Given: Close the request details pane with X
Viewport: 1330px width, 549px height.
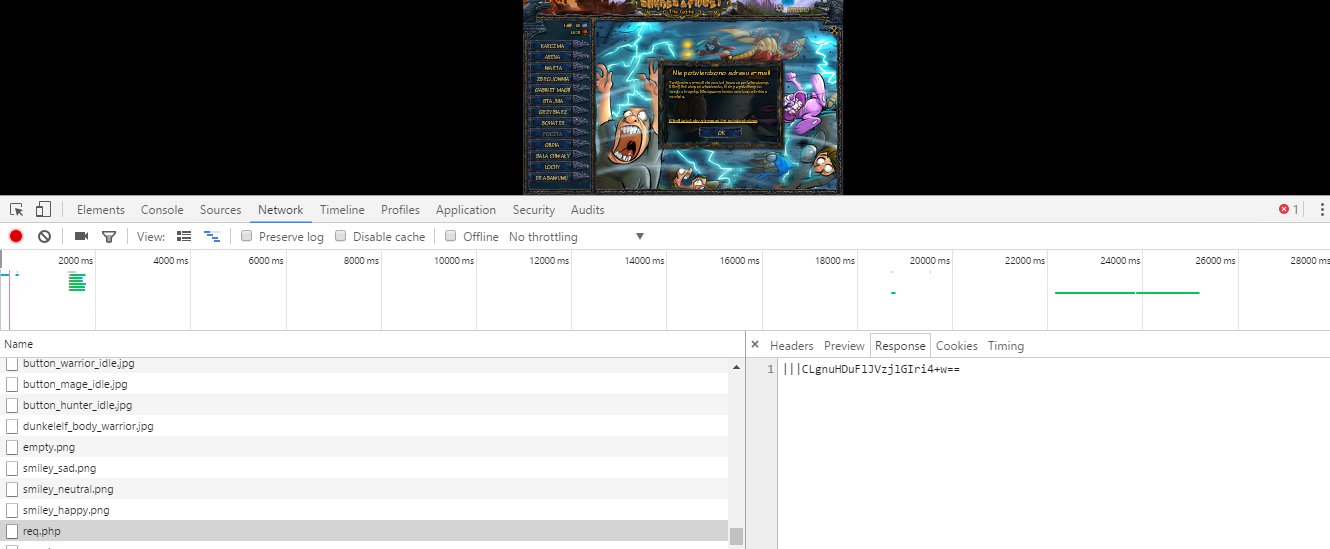Looking at the screenshot, I should coord(755,346).
